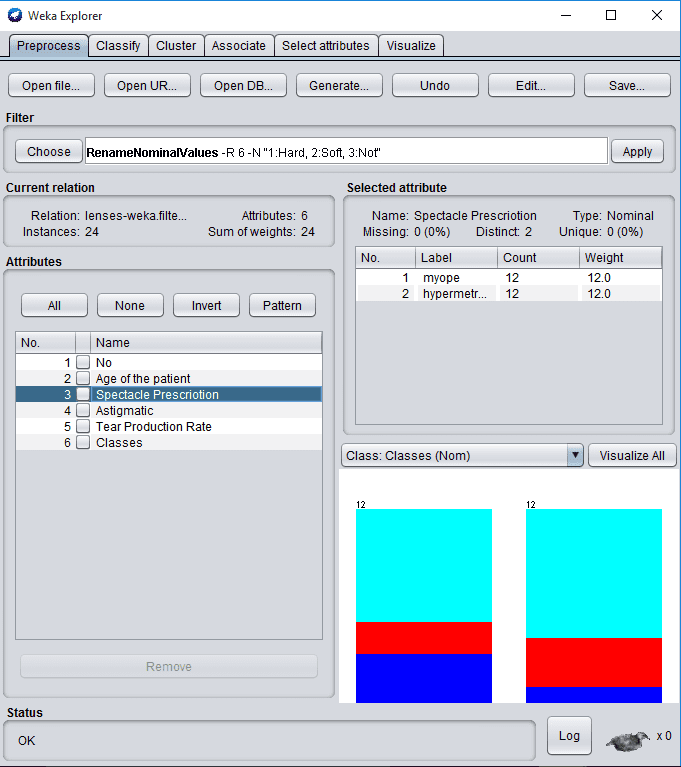
Task: Tick the Spectacle Prescriotion checkbox
Action: click(x=83, y=394)
